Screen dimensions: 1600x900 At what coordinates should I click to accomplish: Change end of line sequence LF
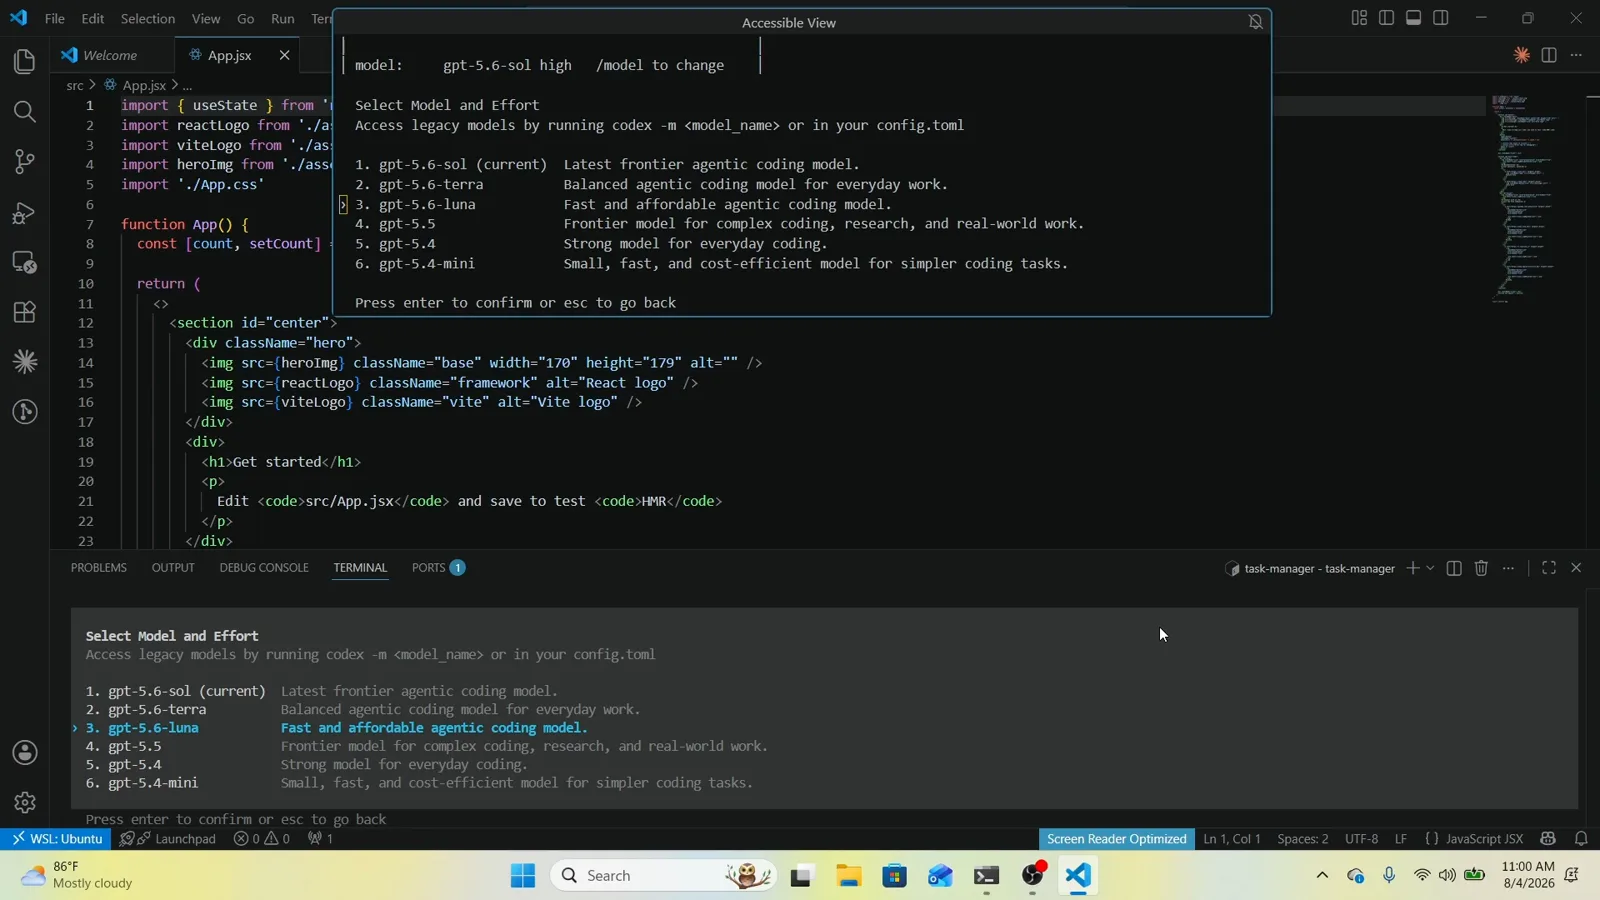pos(1401,839)
